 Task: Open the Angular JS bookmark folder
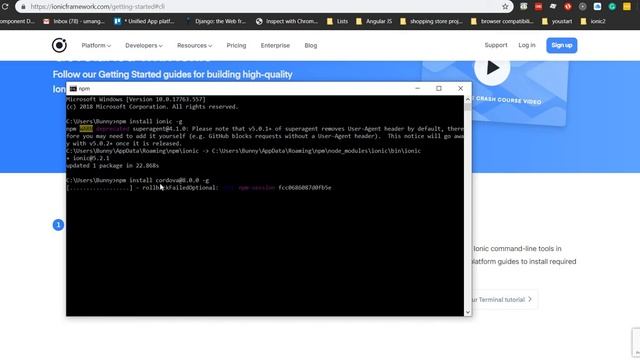click(x=374, y=21)
